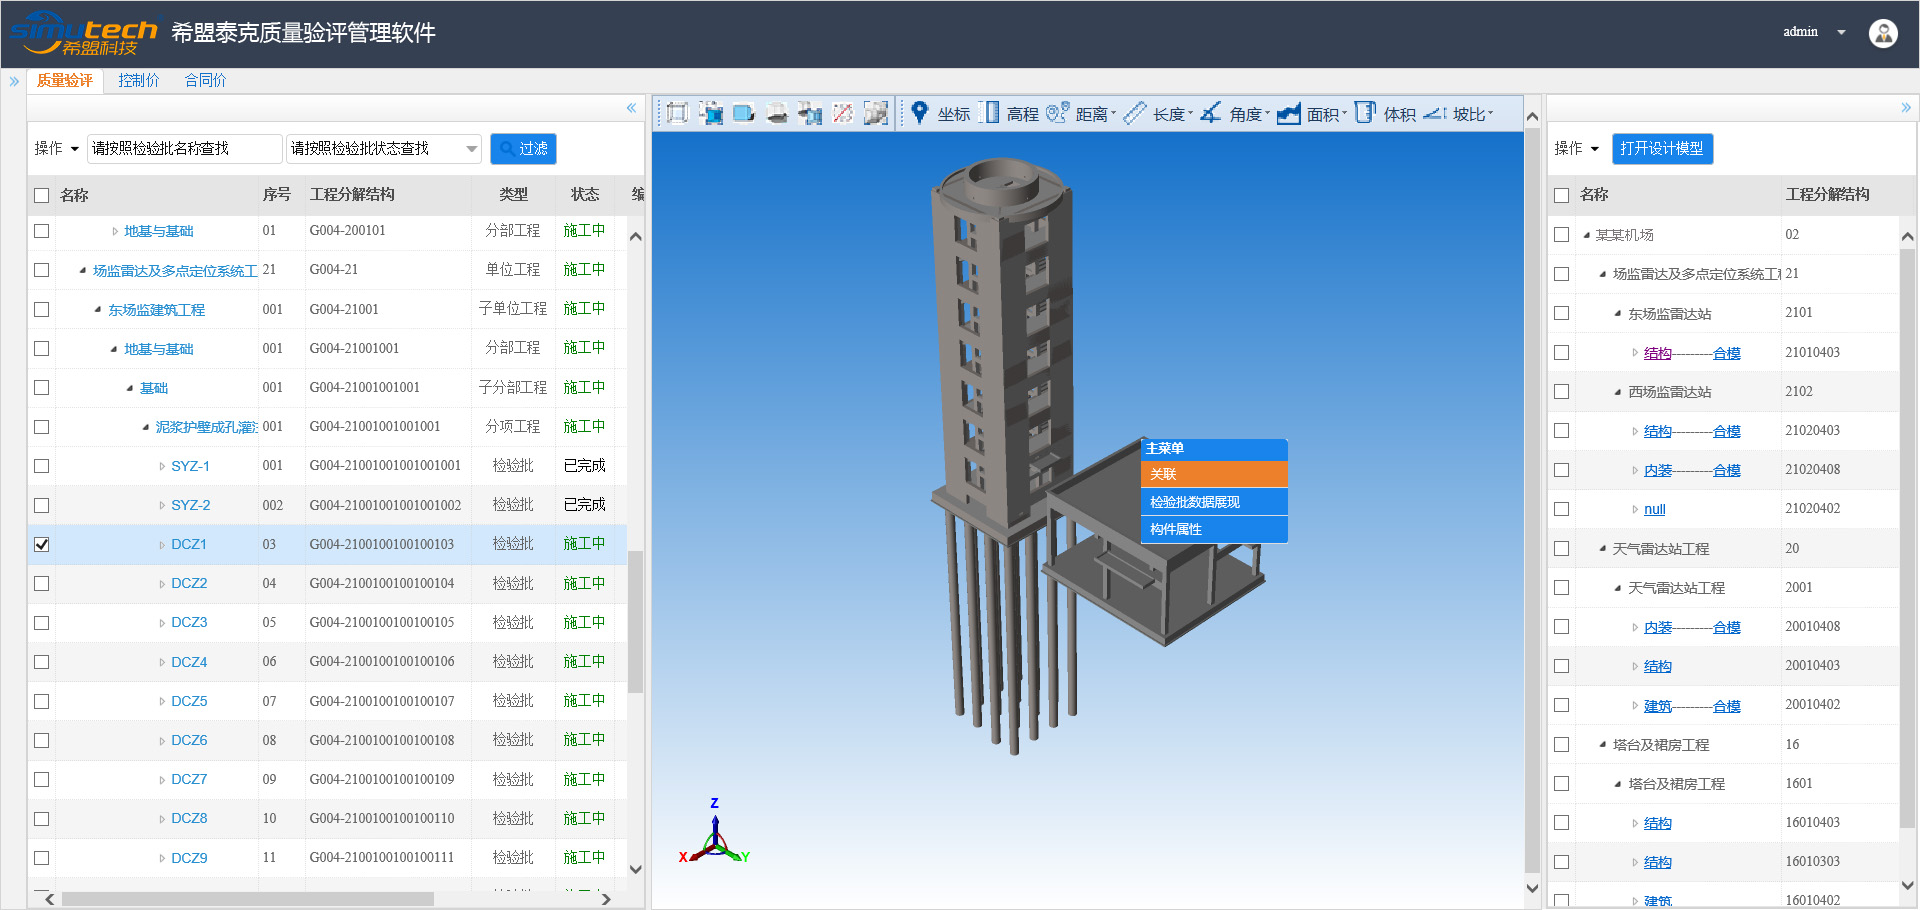
Task: Click the 工程分解结构 column header in left table
Action: [x=352, y=194]
